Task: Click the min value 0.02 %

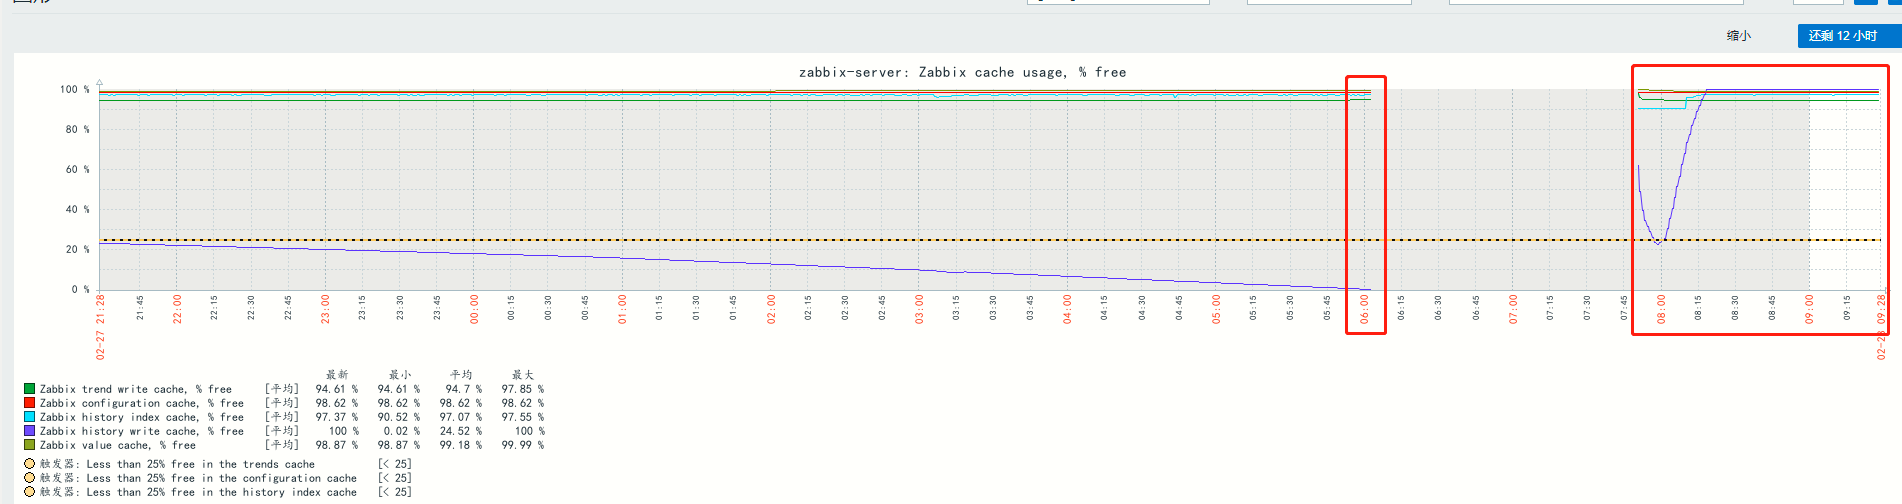Action: [x=402, y=431]
